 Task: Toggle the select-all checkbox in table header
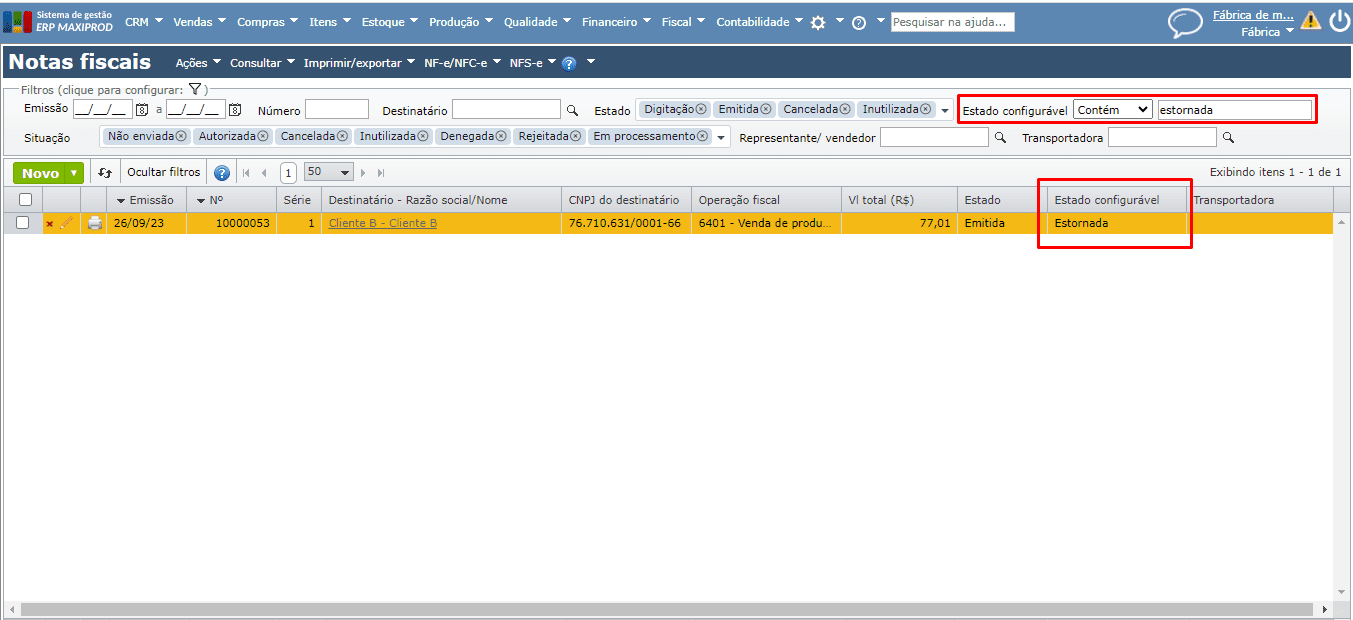(24, 200)
